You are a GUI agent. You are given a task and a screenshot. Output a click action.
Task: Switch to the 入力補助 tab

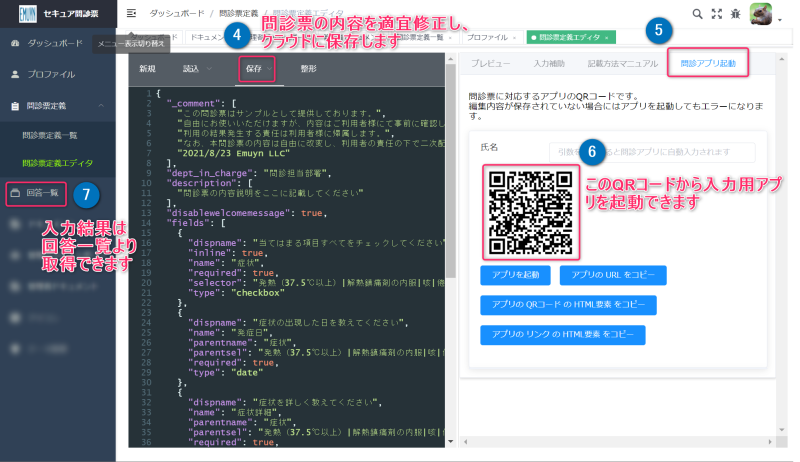click(549, 63)
